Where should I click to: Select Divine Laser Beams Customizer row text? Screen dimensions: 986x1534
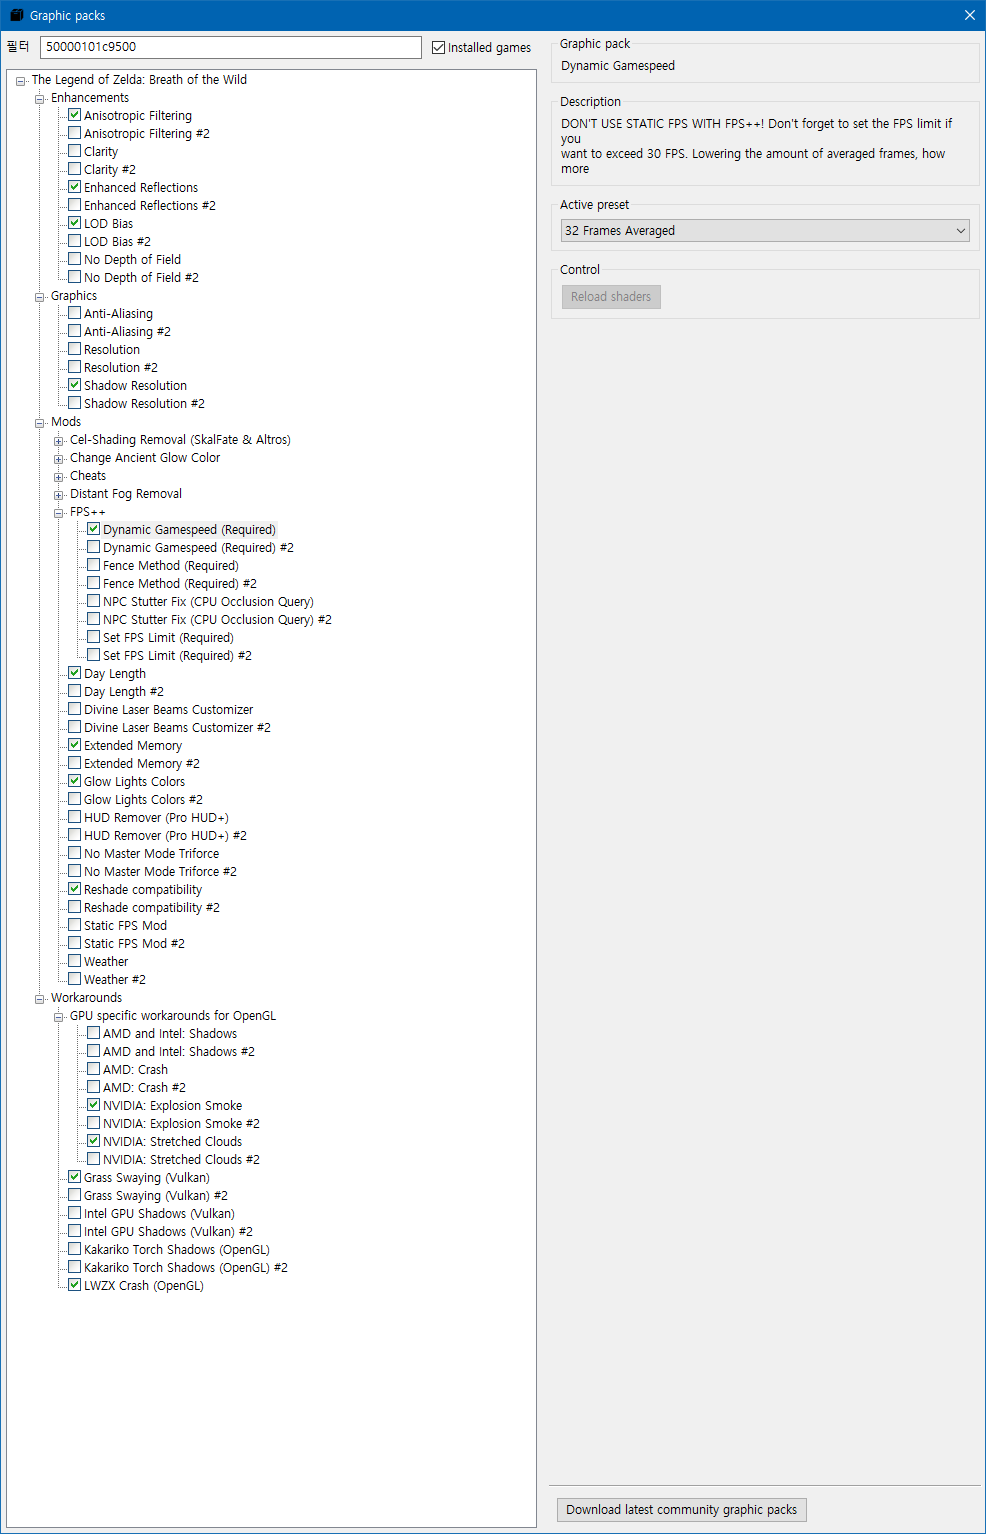pos(168,710)
